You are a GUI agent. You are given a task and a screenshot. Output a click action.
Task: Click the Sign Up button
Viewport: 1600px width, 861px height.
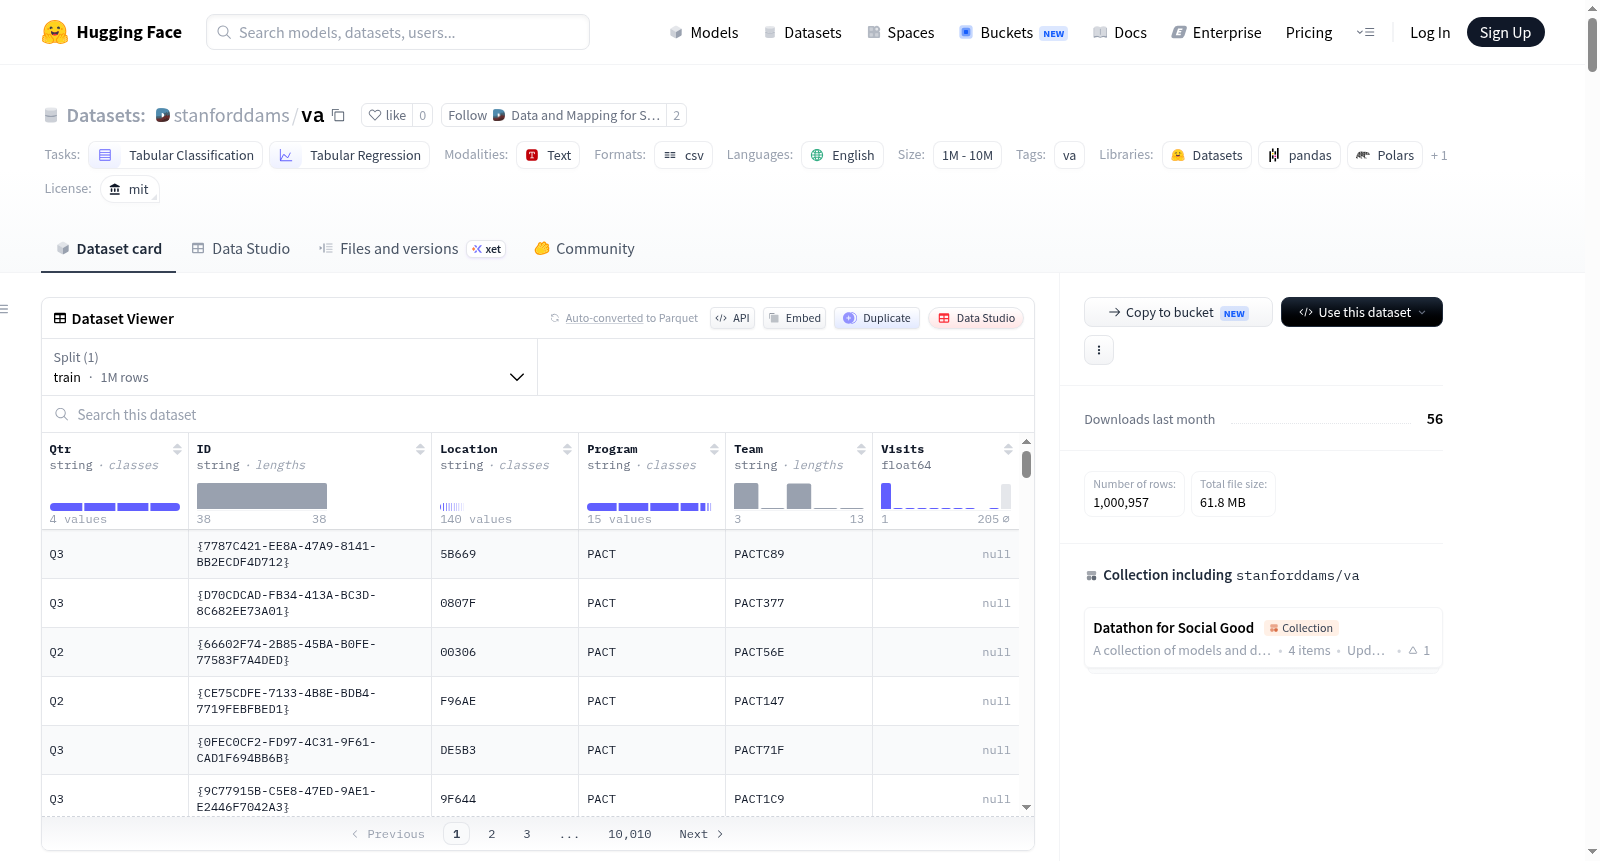(x=1505, y=32)
